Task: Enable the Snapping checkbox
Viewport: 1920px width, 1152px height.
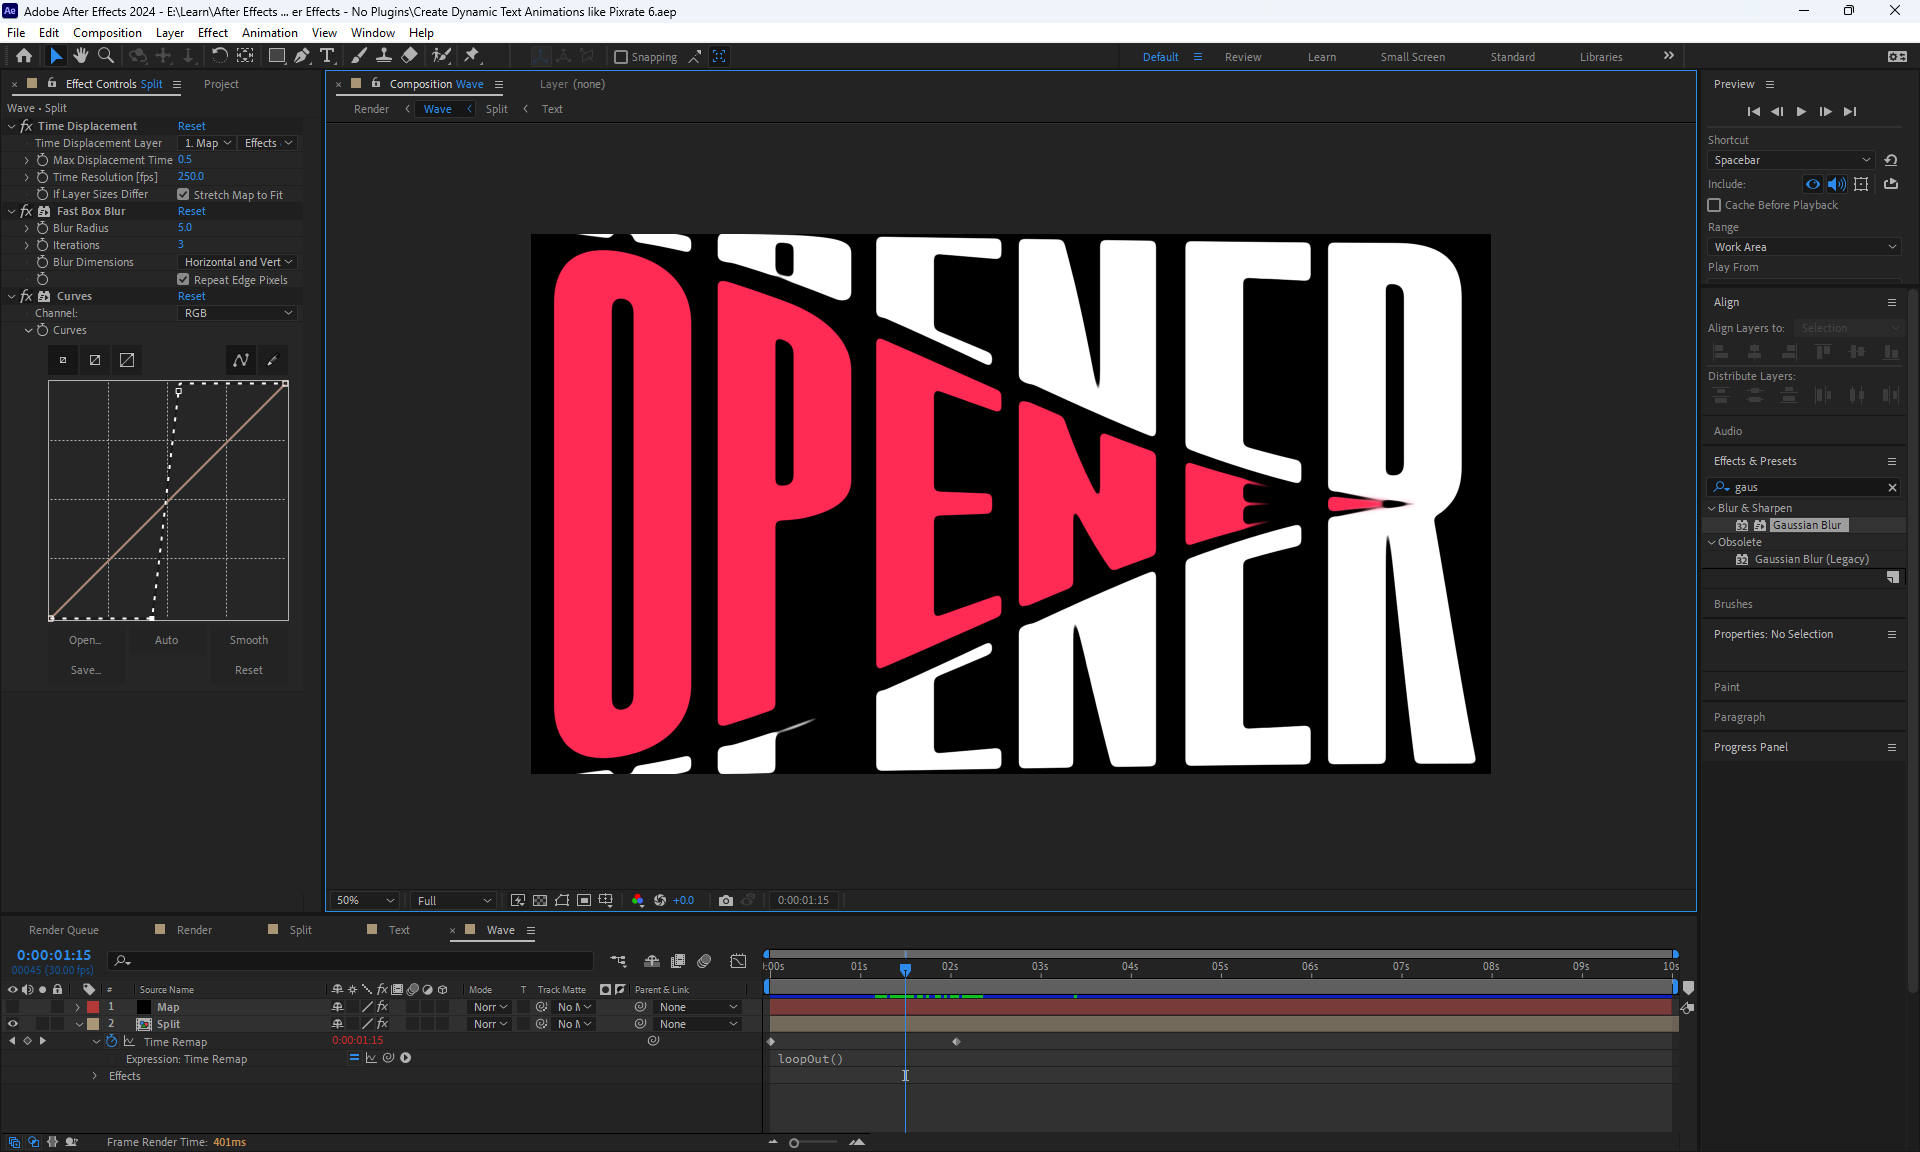Action: tap(621, 57)
